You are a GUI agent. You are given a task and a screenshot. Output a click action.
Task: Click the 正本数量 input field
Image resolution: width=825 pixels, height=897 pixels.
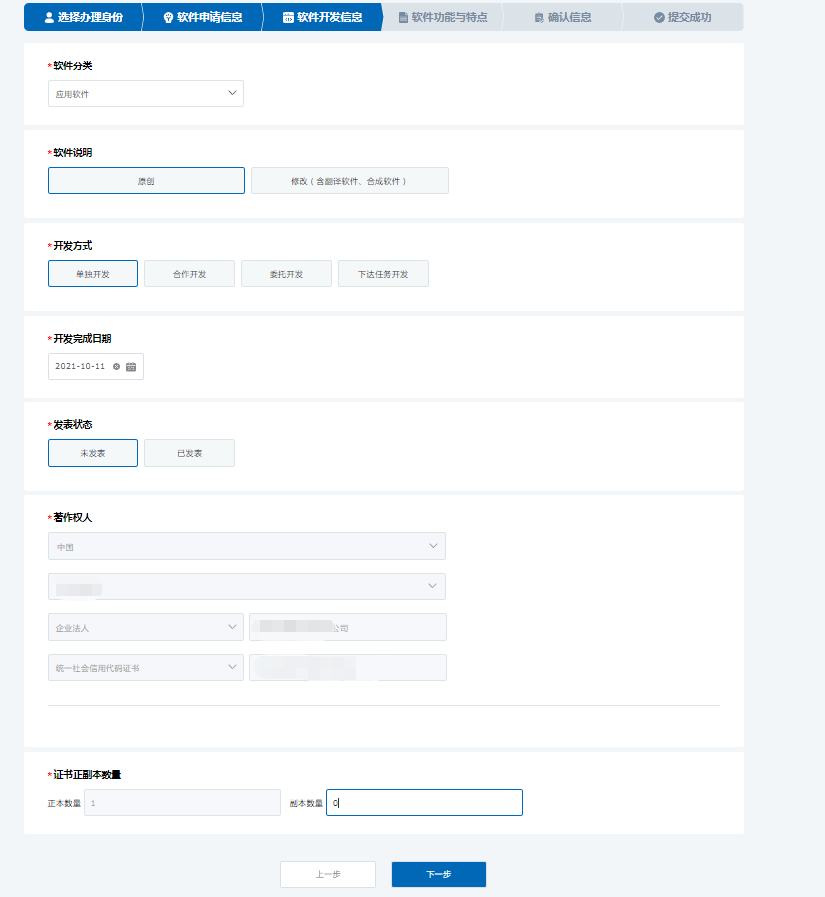183,803
